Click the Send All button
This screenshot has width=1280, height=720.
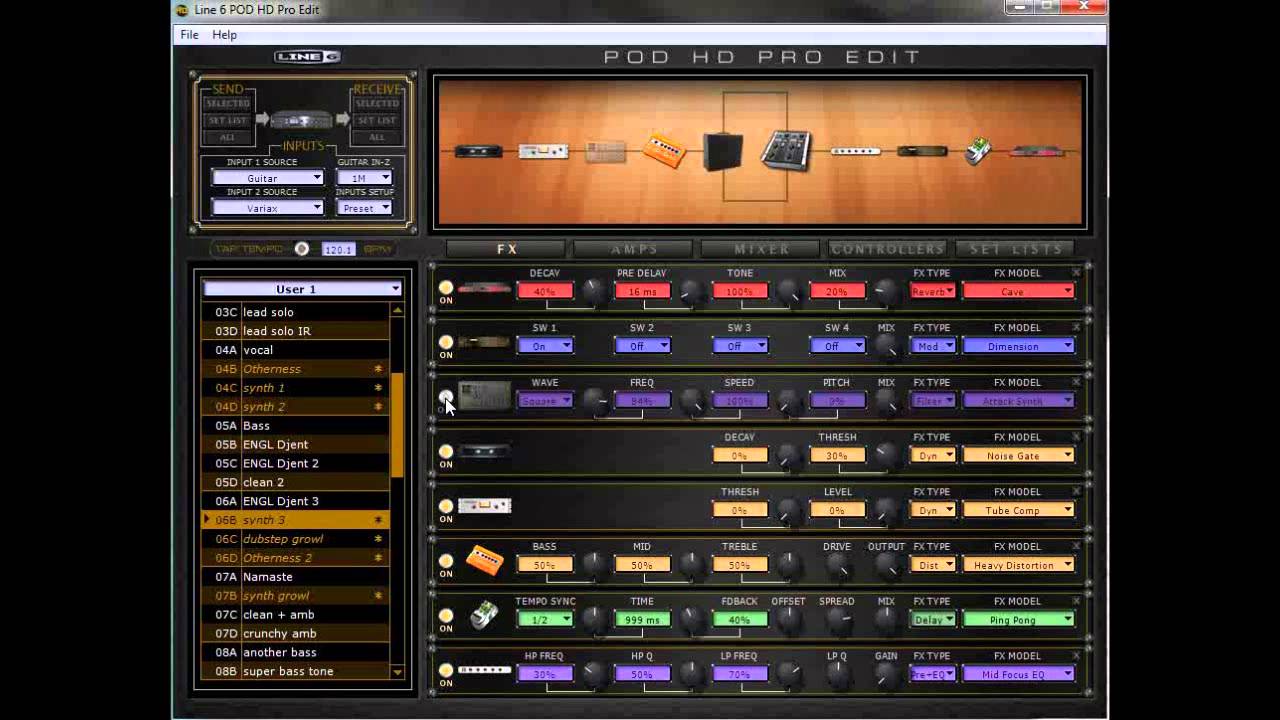point(228,137)
